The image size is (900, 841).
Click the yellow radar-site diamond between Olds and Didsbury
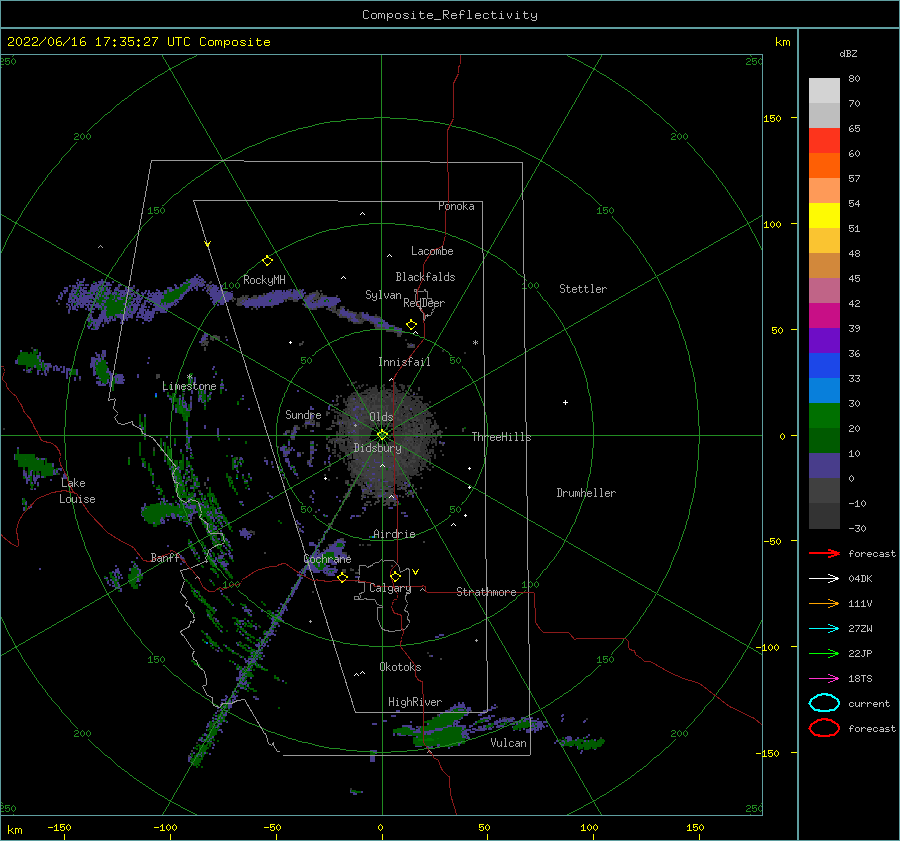(x=382, y=435)
